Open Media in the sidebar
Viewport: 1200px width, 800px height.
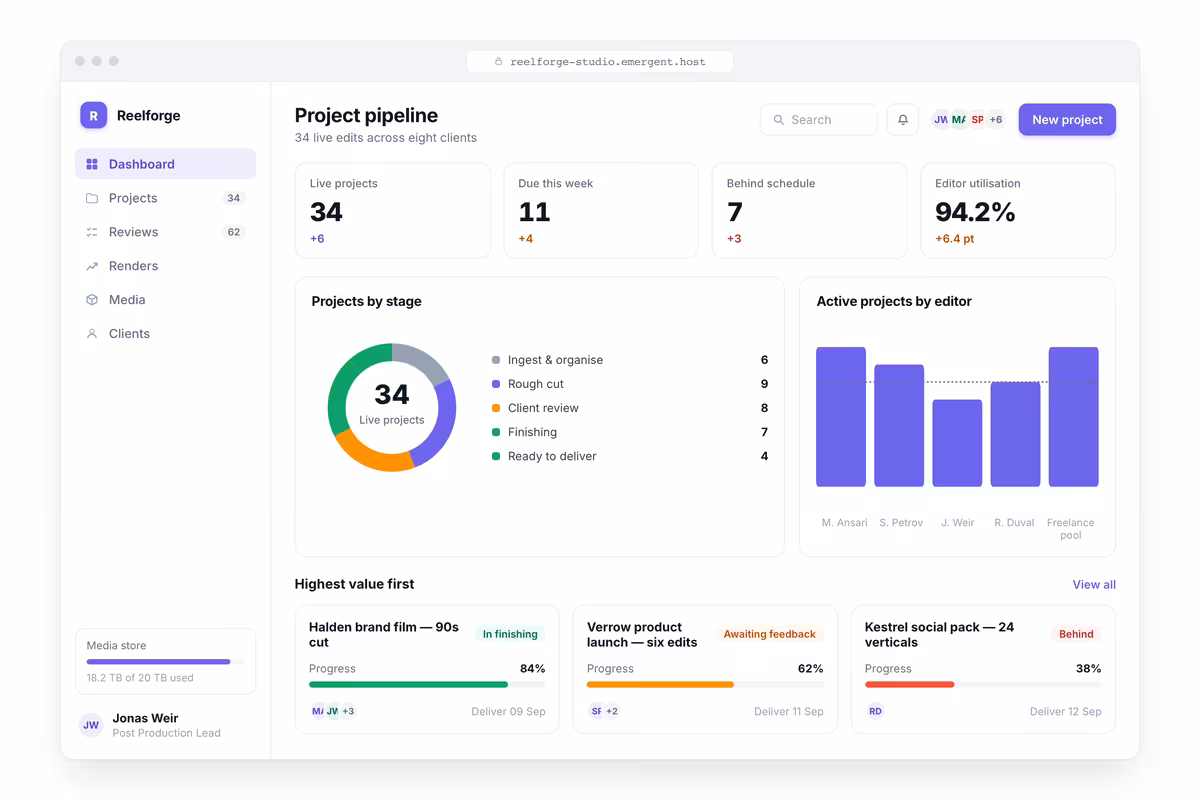tap(165, 300)
